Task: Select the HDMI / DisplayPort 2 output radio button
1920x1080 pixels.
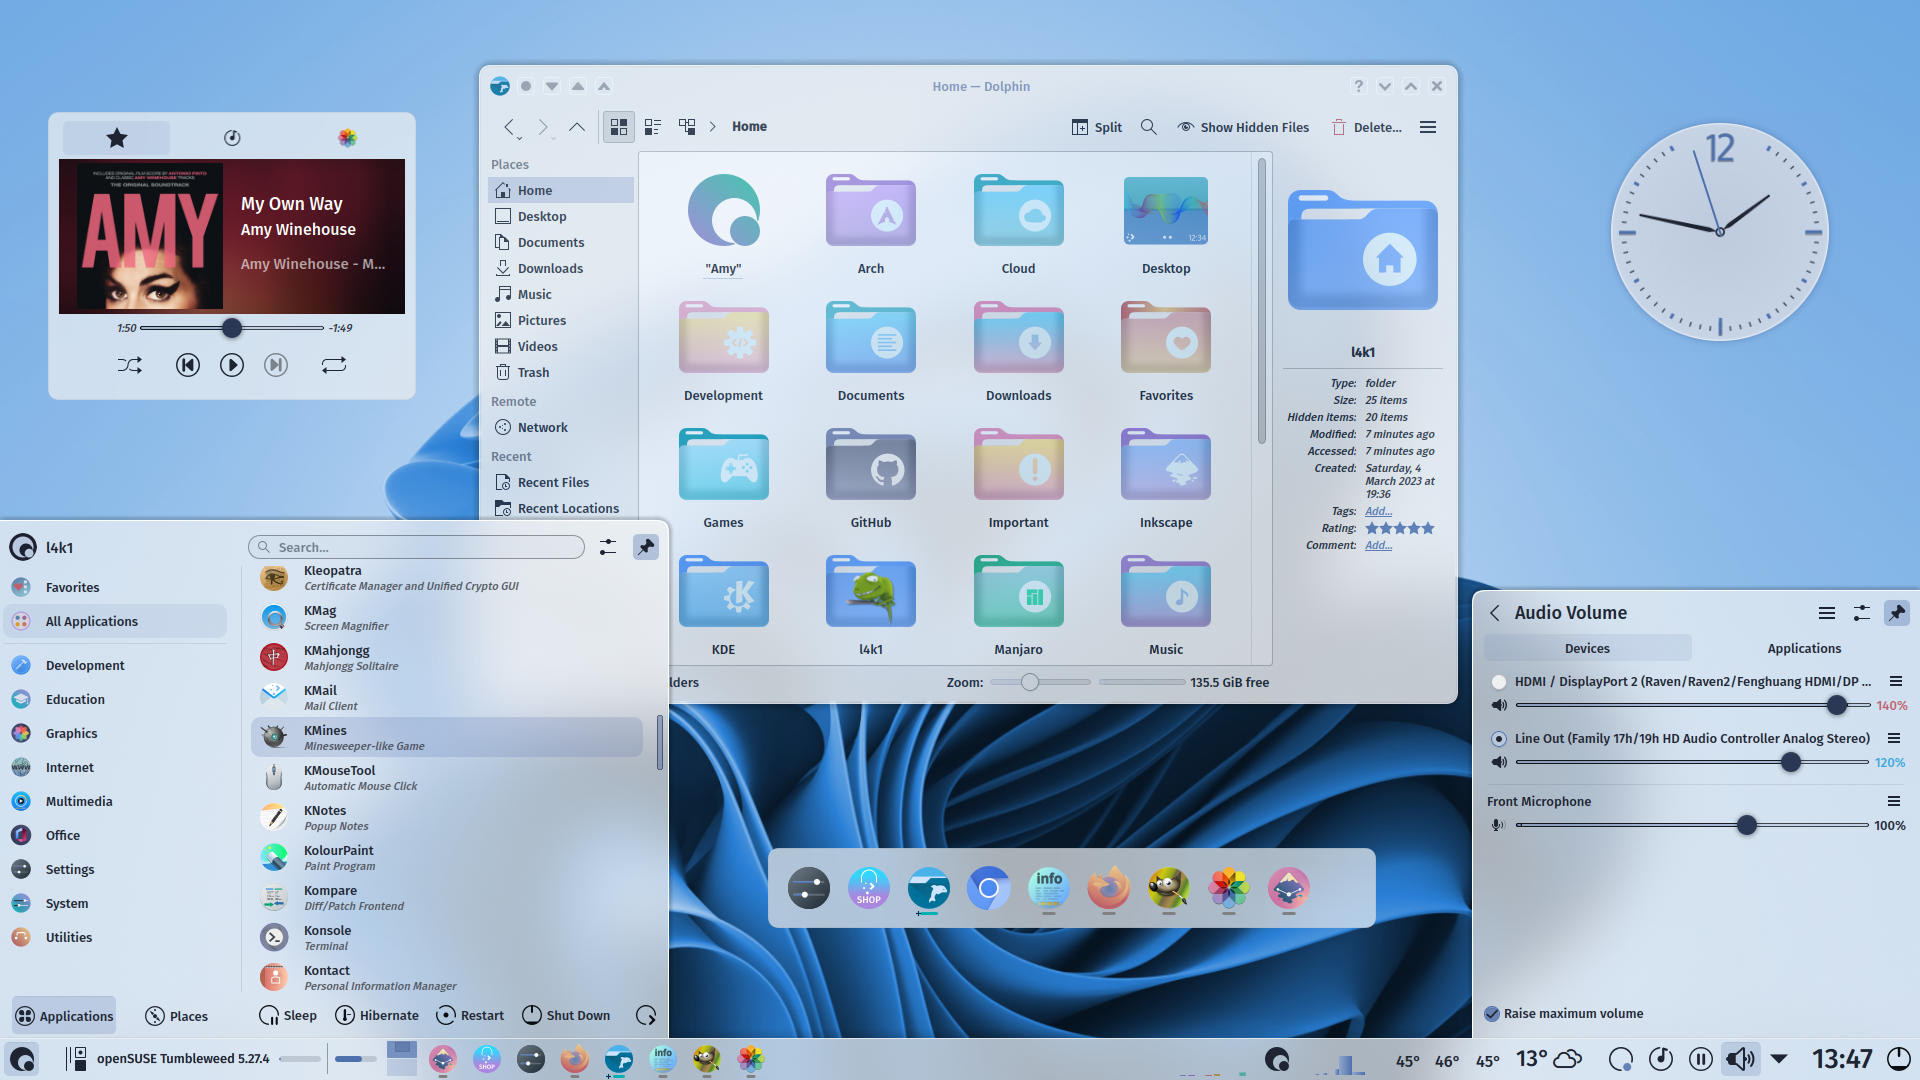Action: (1498, 682)
